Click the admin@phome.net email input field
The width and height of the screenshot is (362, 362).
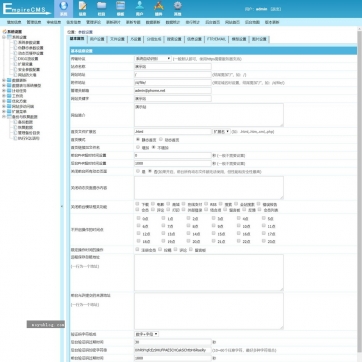pyautogui.click(x=173, y=91)
